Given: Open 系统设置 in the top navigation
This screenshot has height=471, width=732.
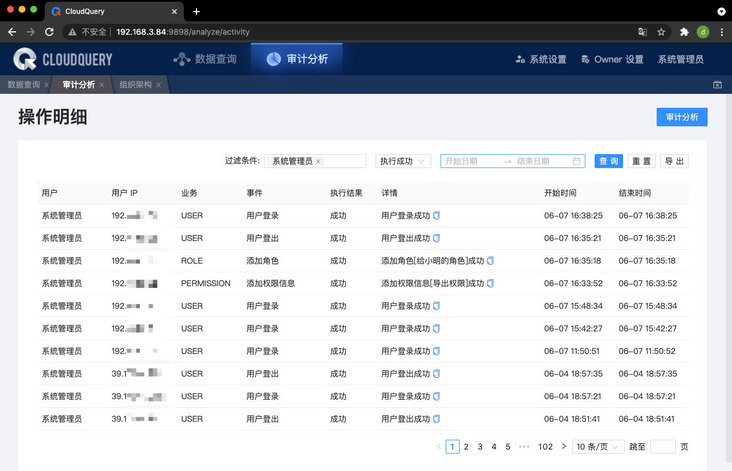Looking at the screenshot, I should coord(541,59).
